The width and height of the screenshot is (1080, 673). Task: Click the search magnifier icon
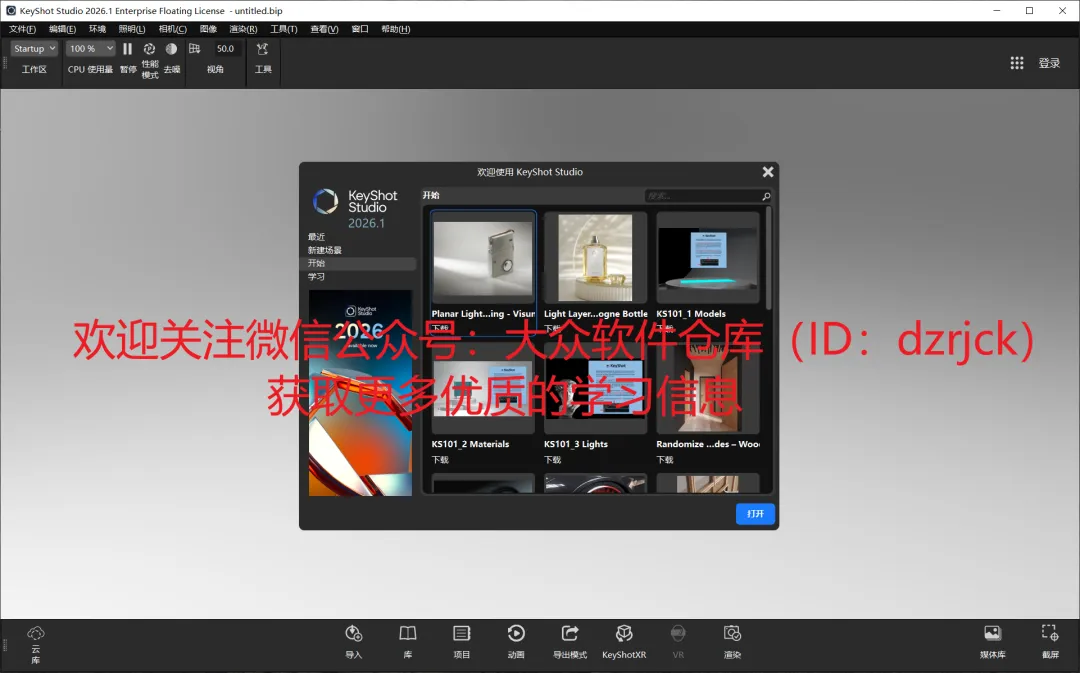tap(766, 196)
